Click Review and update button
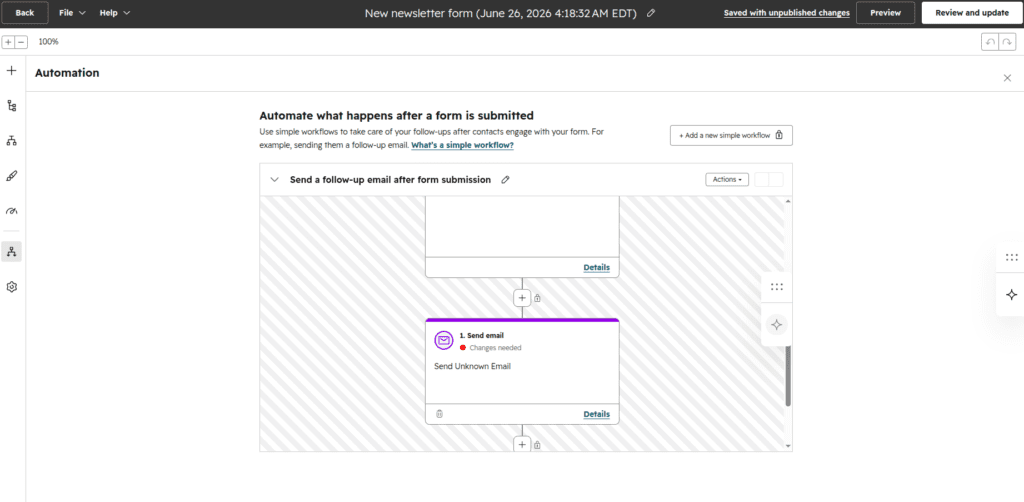Image resolution: width=1024 pixels, height=502 pixels. click(x=972, y=12)
